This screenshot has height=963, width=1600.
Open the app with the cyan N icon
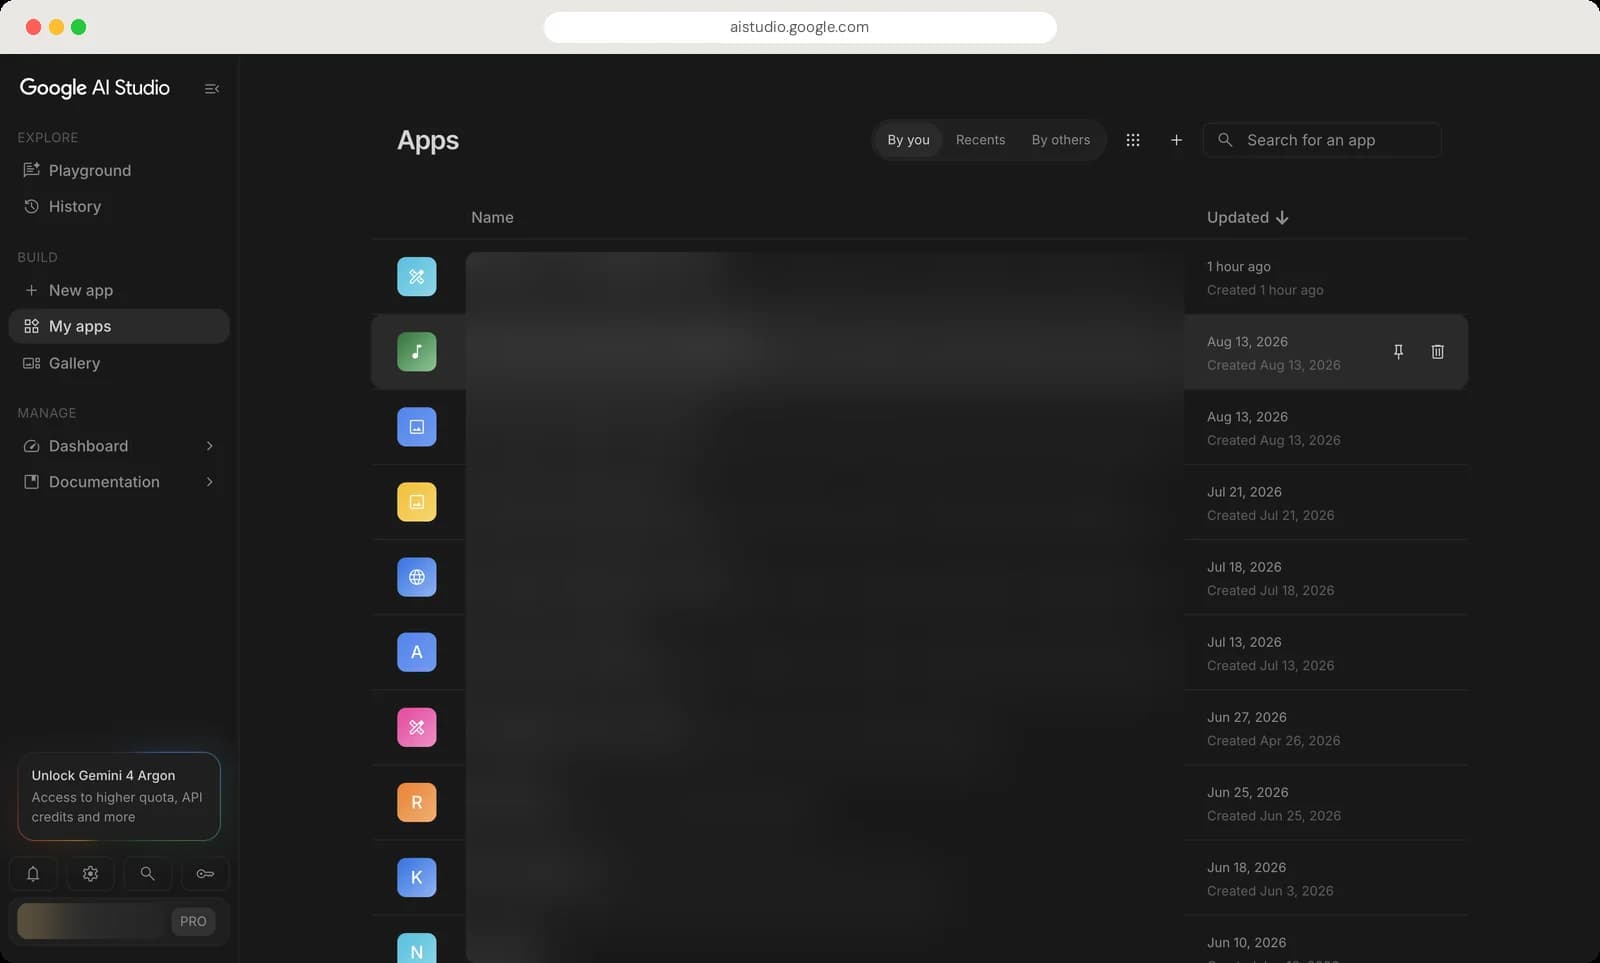pos(417,948)
